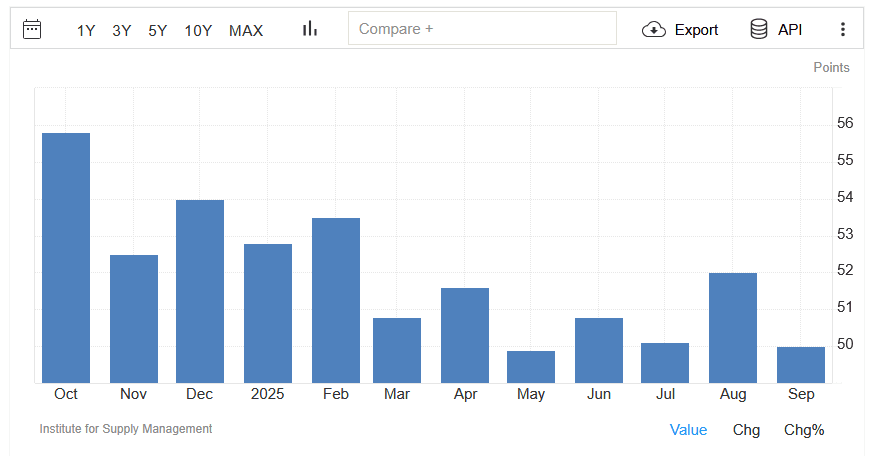
Task: Click the 52 axis value
Action: 845,270
